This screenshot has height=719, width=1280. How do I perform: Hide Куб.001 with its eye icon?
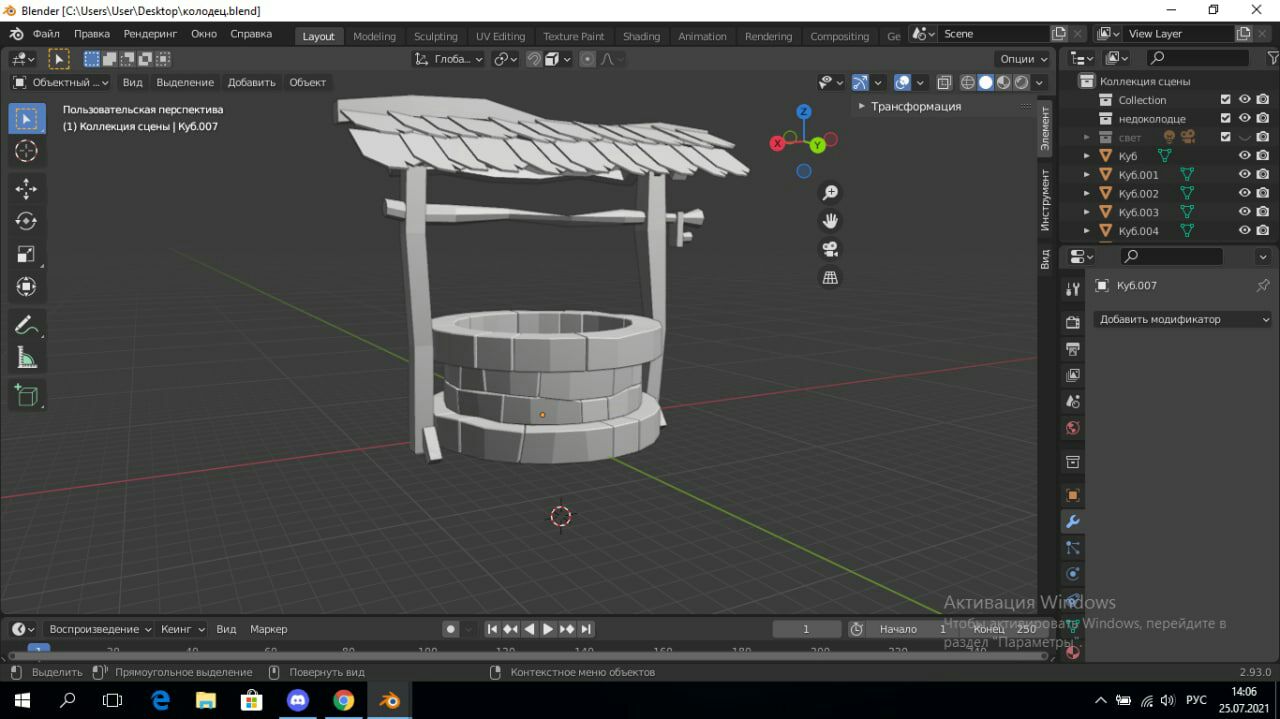(1245, 175)
